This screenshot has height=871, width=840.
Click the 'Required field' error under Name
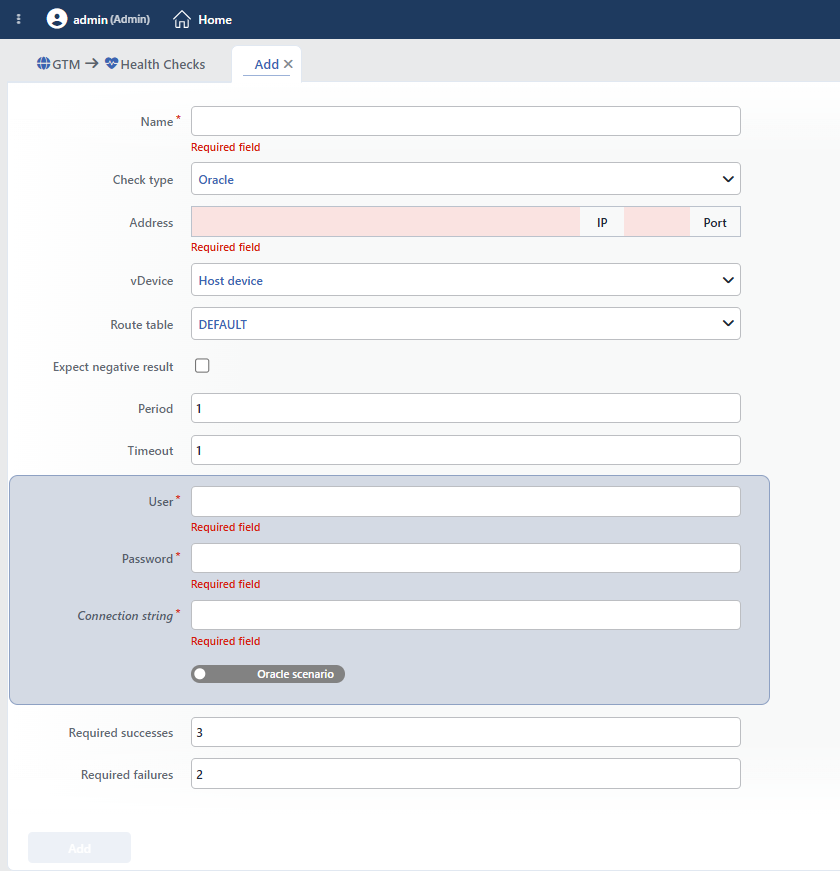[x=226, y=147]
